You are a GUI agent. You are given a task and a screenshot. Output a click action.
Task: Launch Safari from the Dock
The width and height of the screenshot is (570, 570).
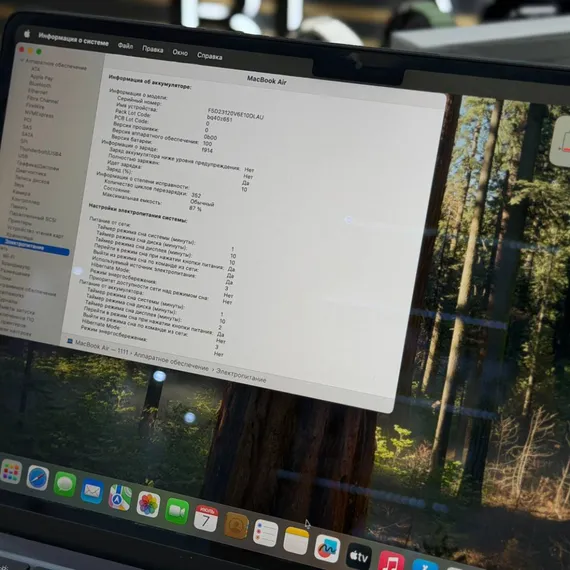(x=37, y=477)
